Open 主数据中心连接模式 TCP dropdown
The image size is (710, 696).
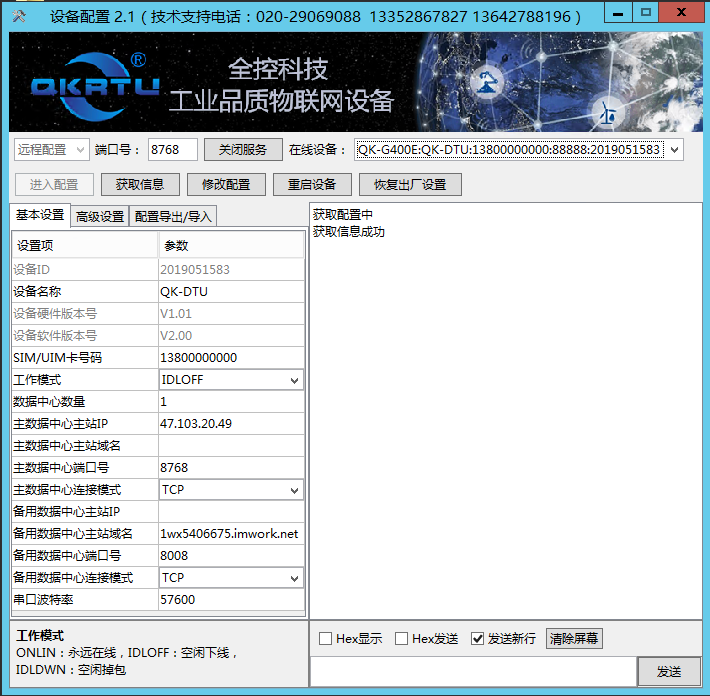coord(231,490)
